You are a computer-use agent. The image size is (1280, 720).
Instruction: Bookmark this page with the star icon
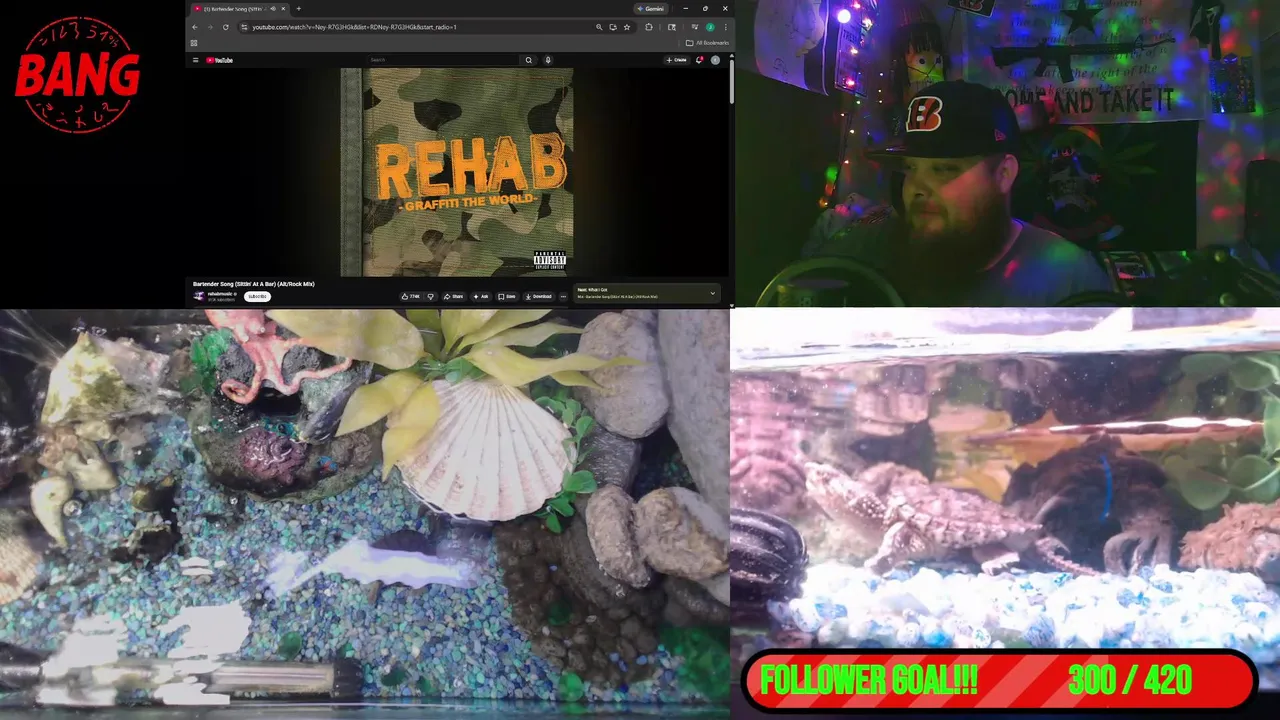point(627,27)
